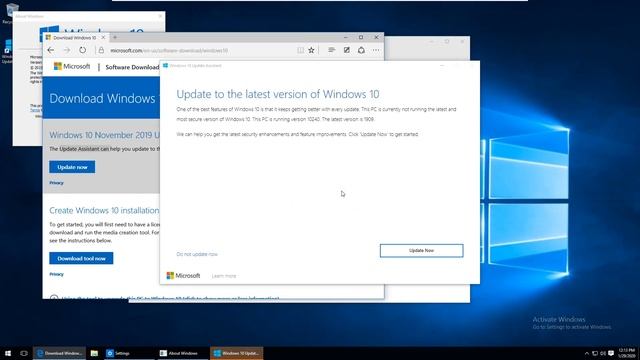Click the Share icon in Edge toolbar

pos(361,50)
